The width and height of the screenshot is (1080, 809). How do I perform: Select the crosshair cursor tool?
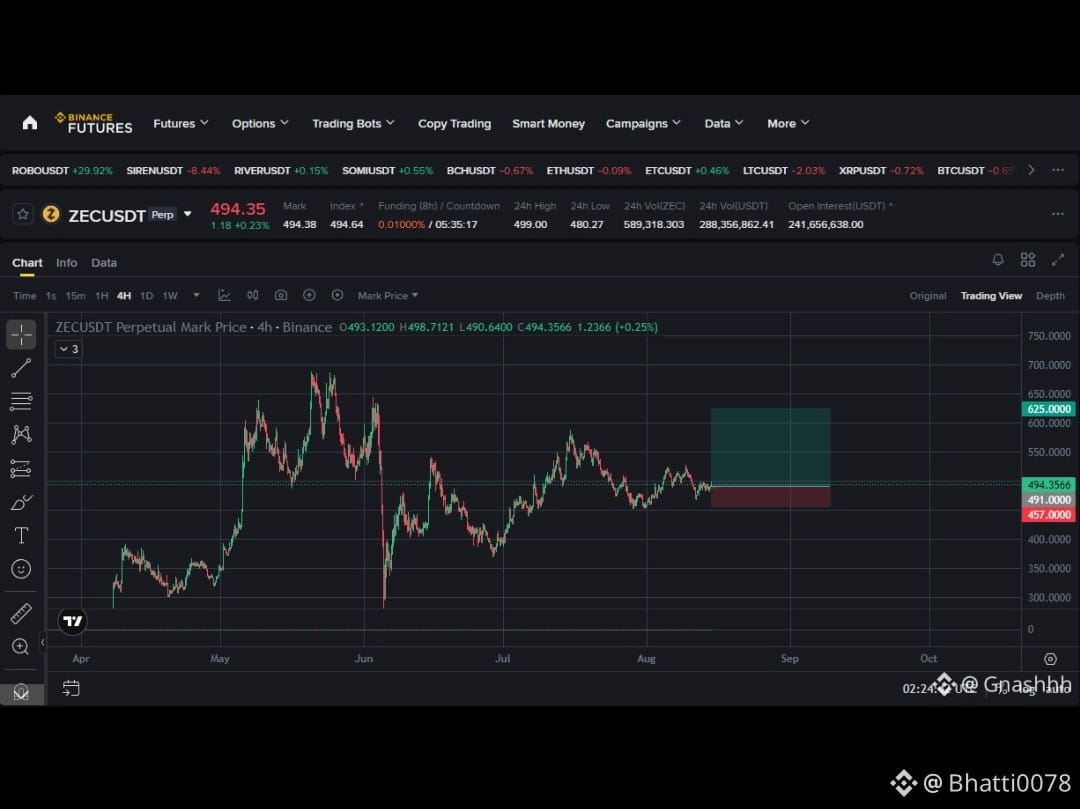click(21, 335)
